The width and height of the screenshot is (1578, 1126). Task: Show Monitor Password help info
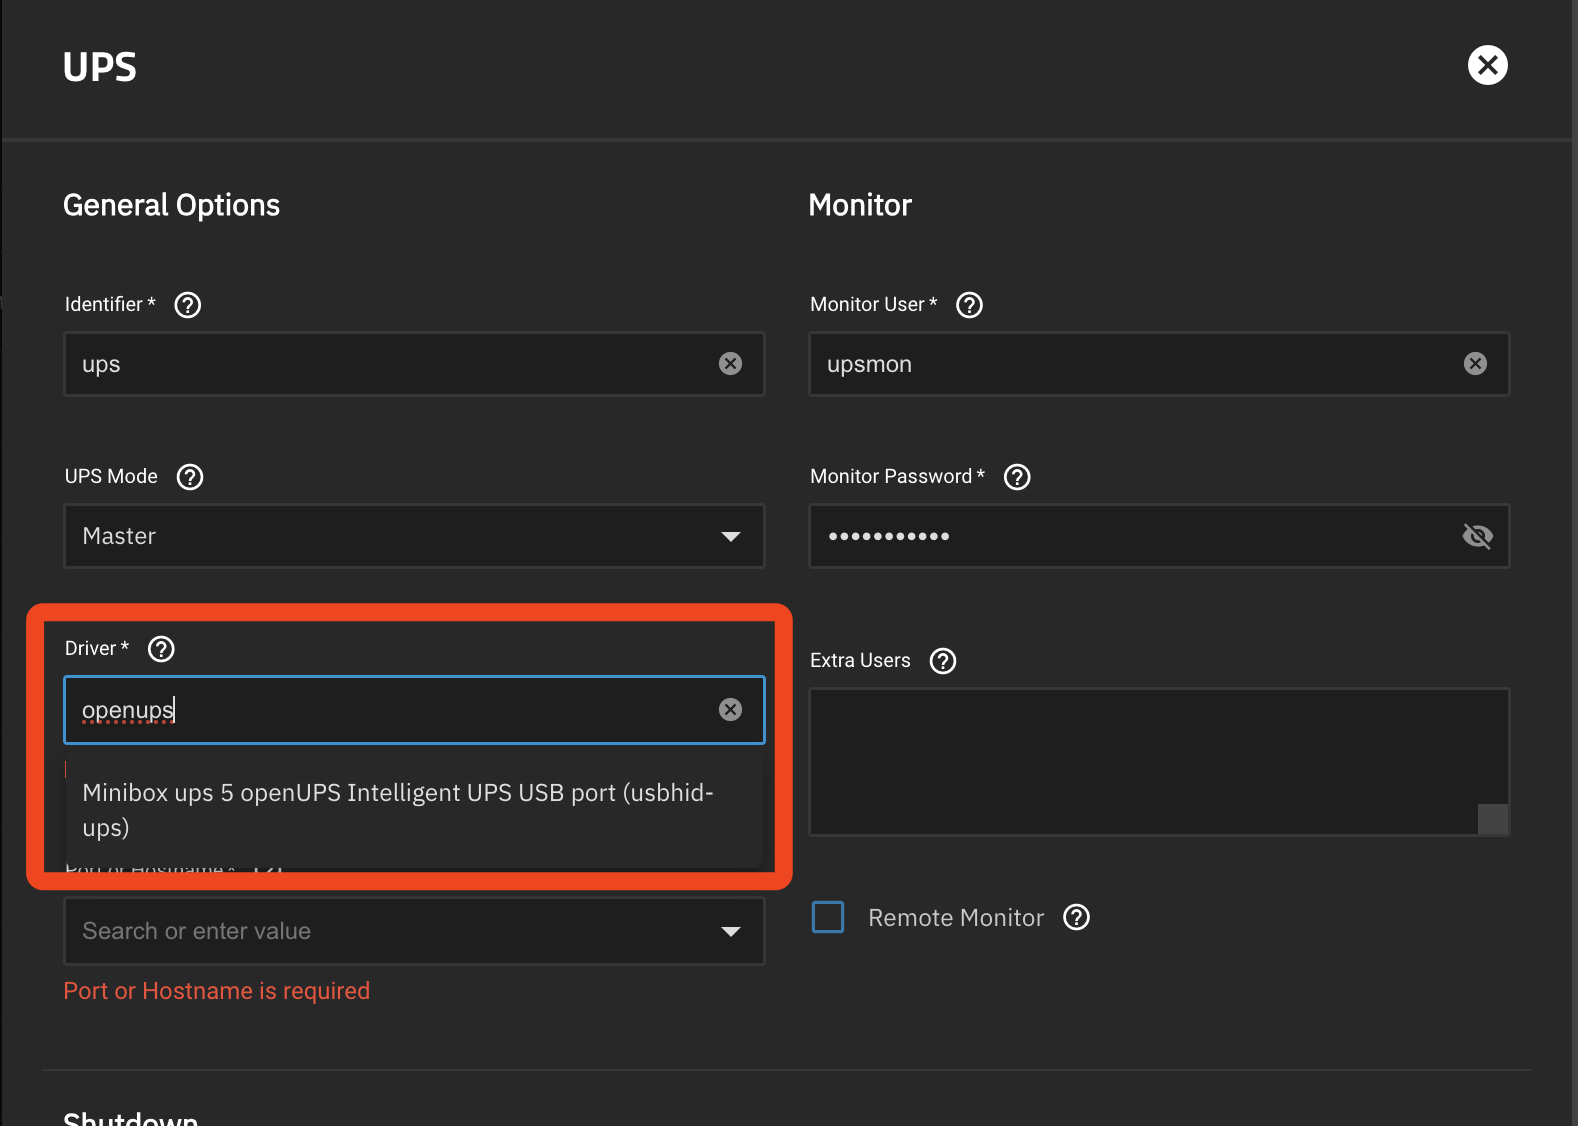[1017, 477]
